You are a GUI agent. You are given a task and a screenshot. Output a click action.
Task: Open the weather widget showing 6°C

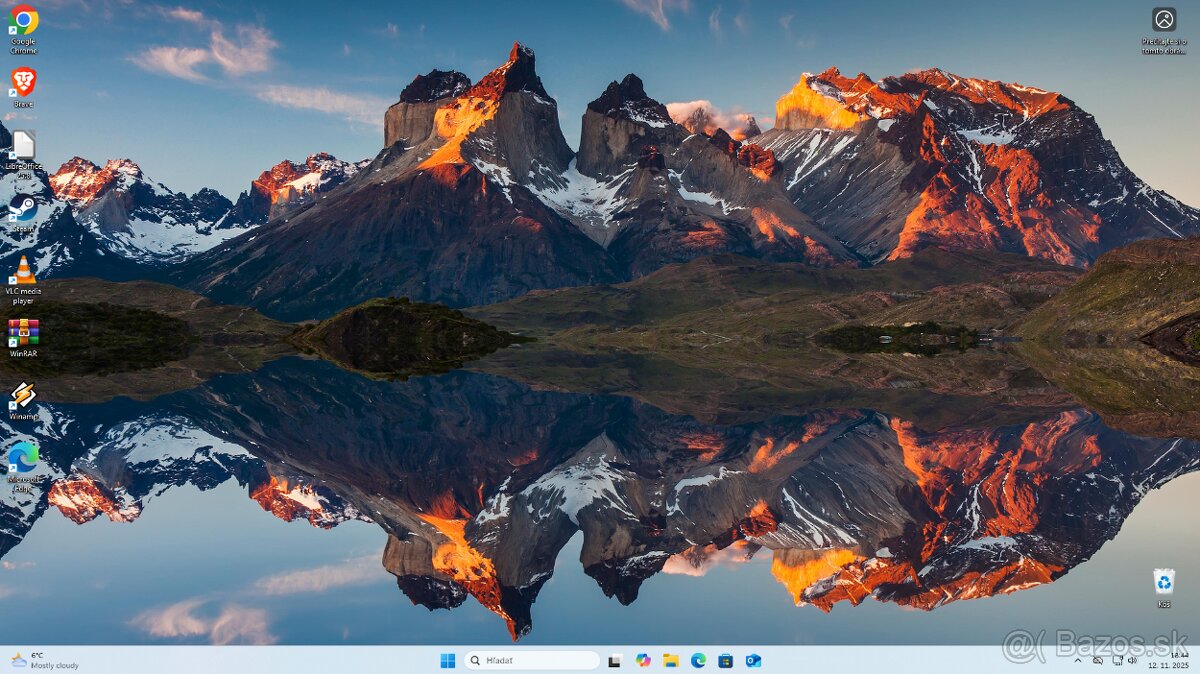click(45, 661)
